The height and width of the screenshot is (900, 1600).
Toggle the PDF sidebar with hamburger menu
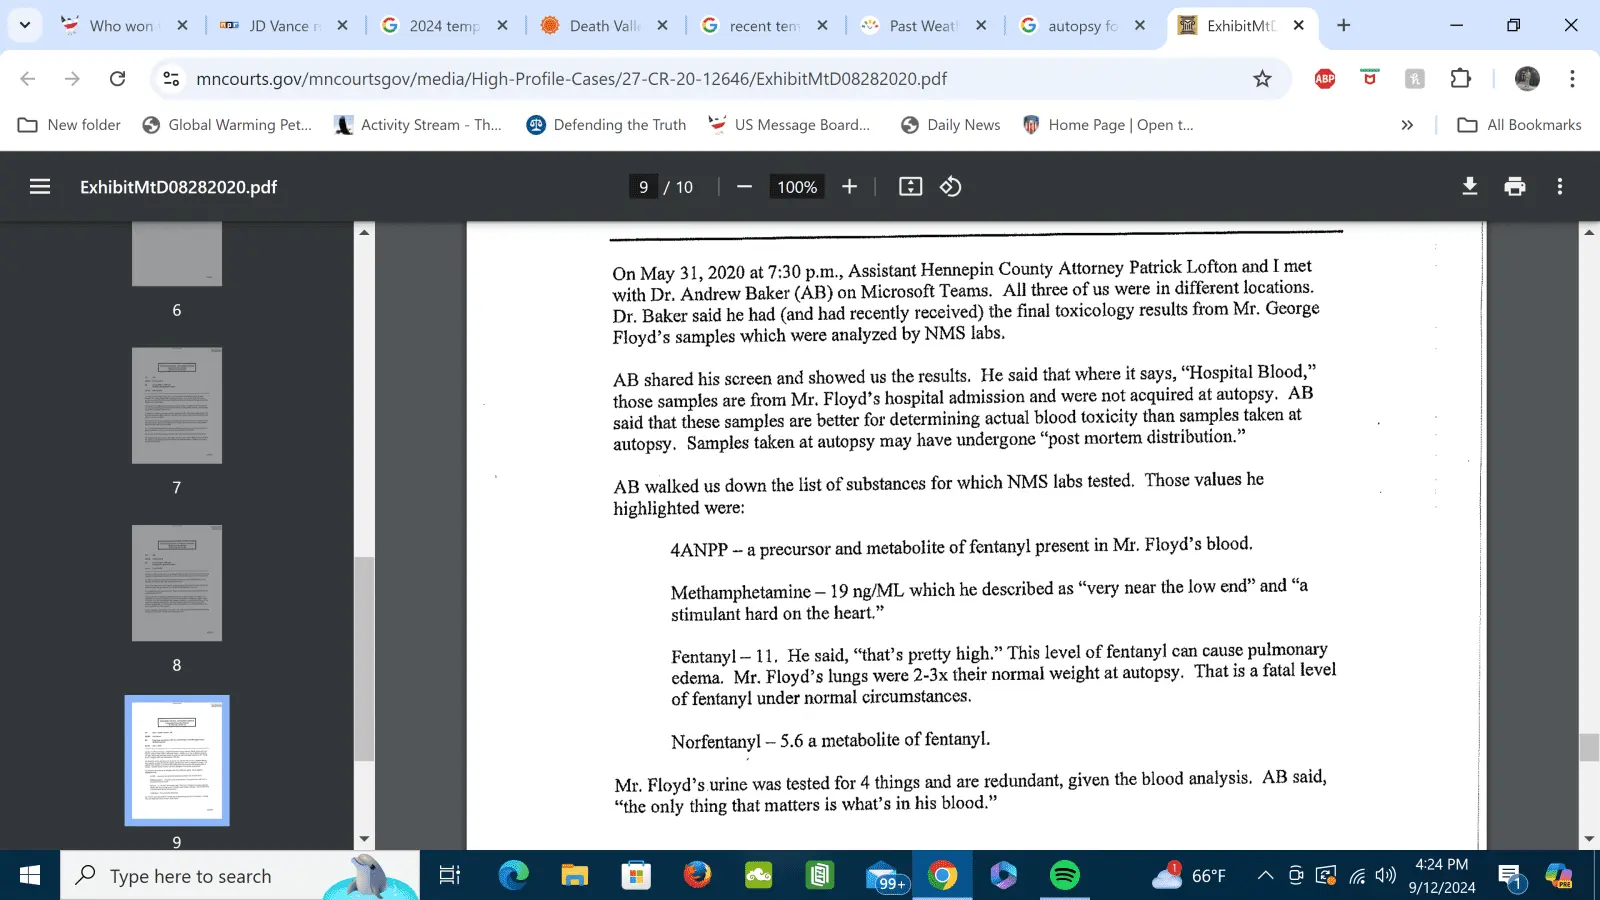coord(40,187)
